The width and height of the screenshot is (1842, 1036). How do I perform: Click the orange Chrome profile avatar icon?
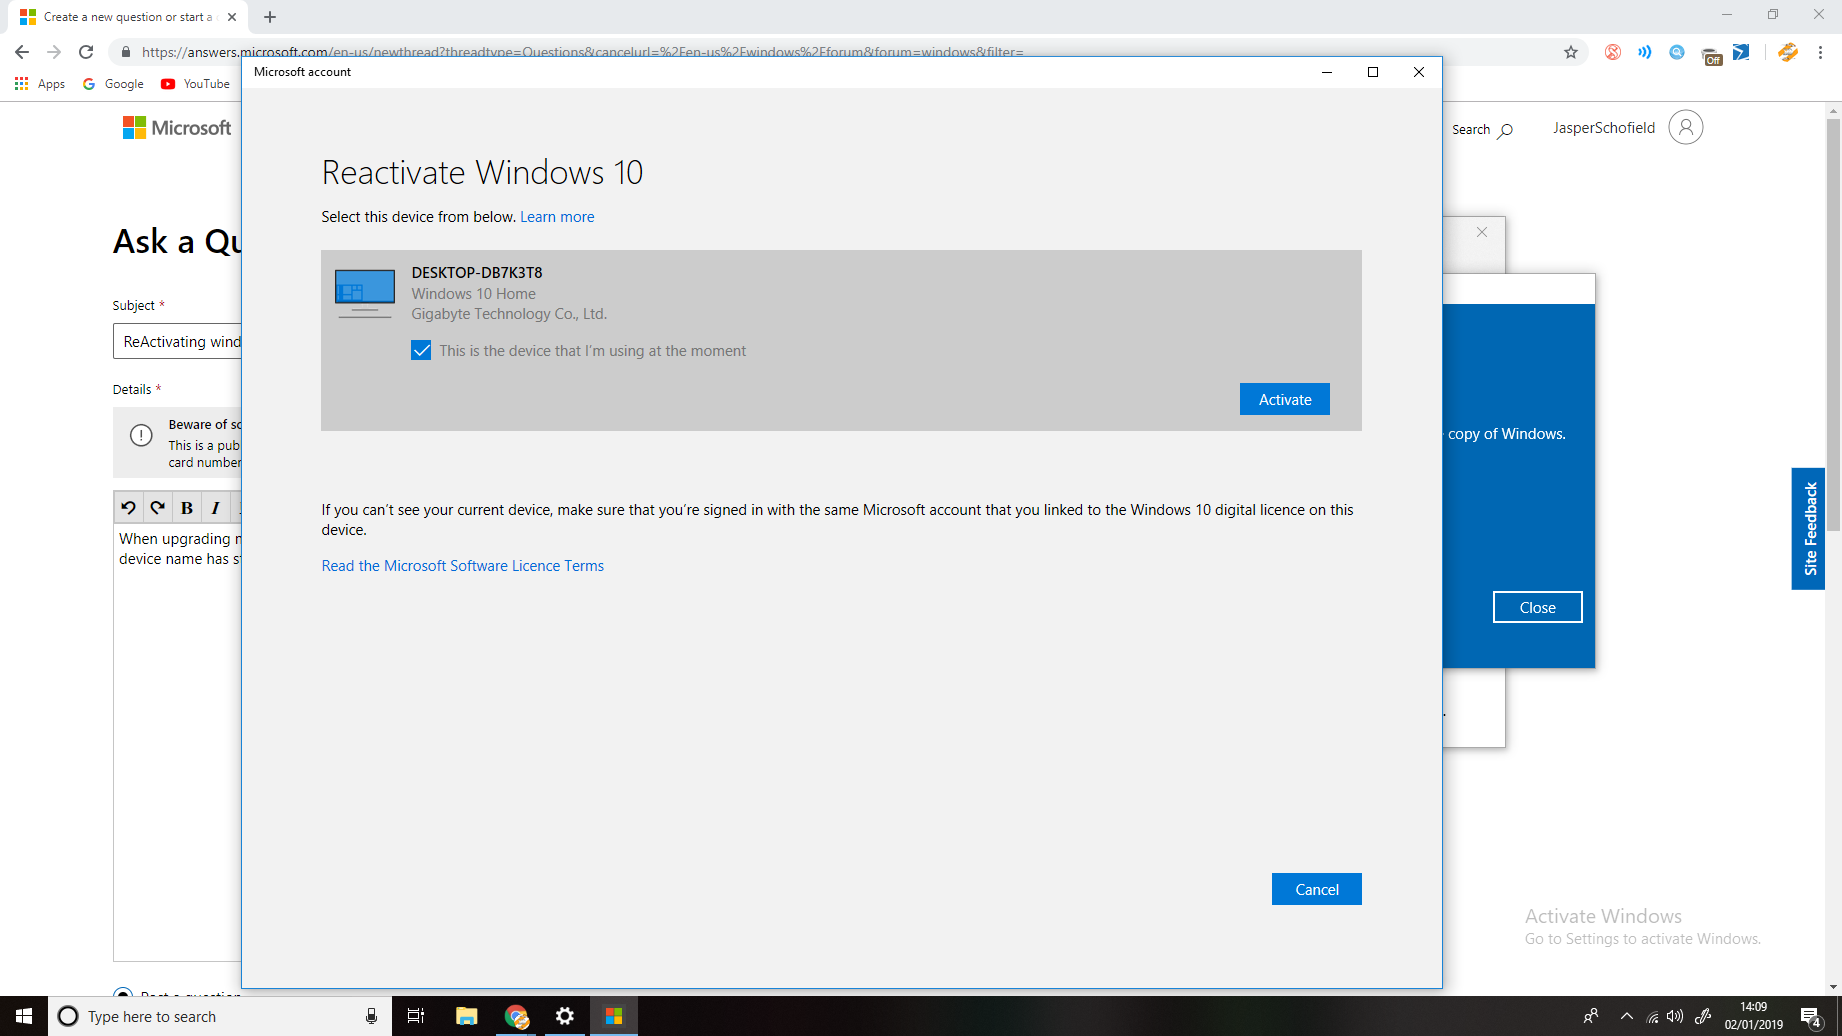point(1788,52)
